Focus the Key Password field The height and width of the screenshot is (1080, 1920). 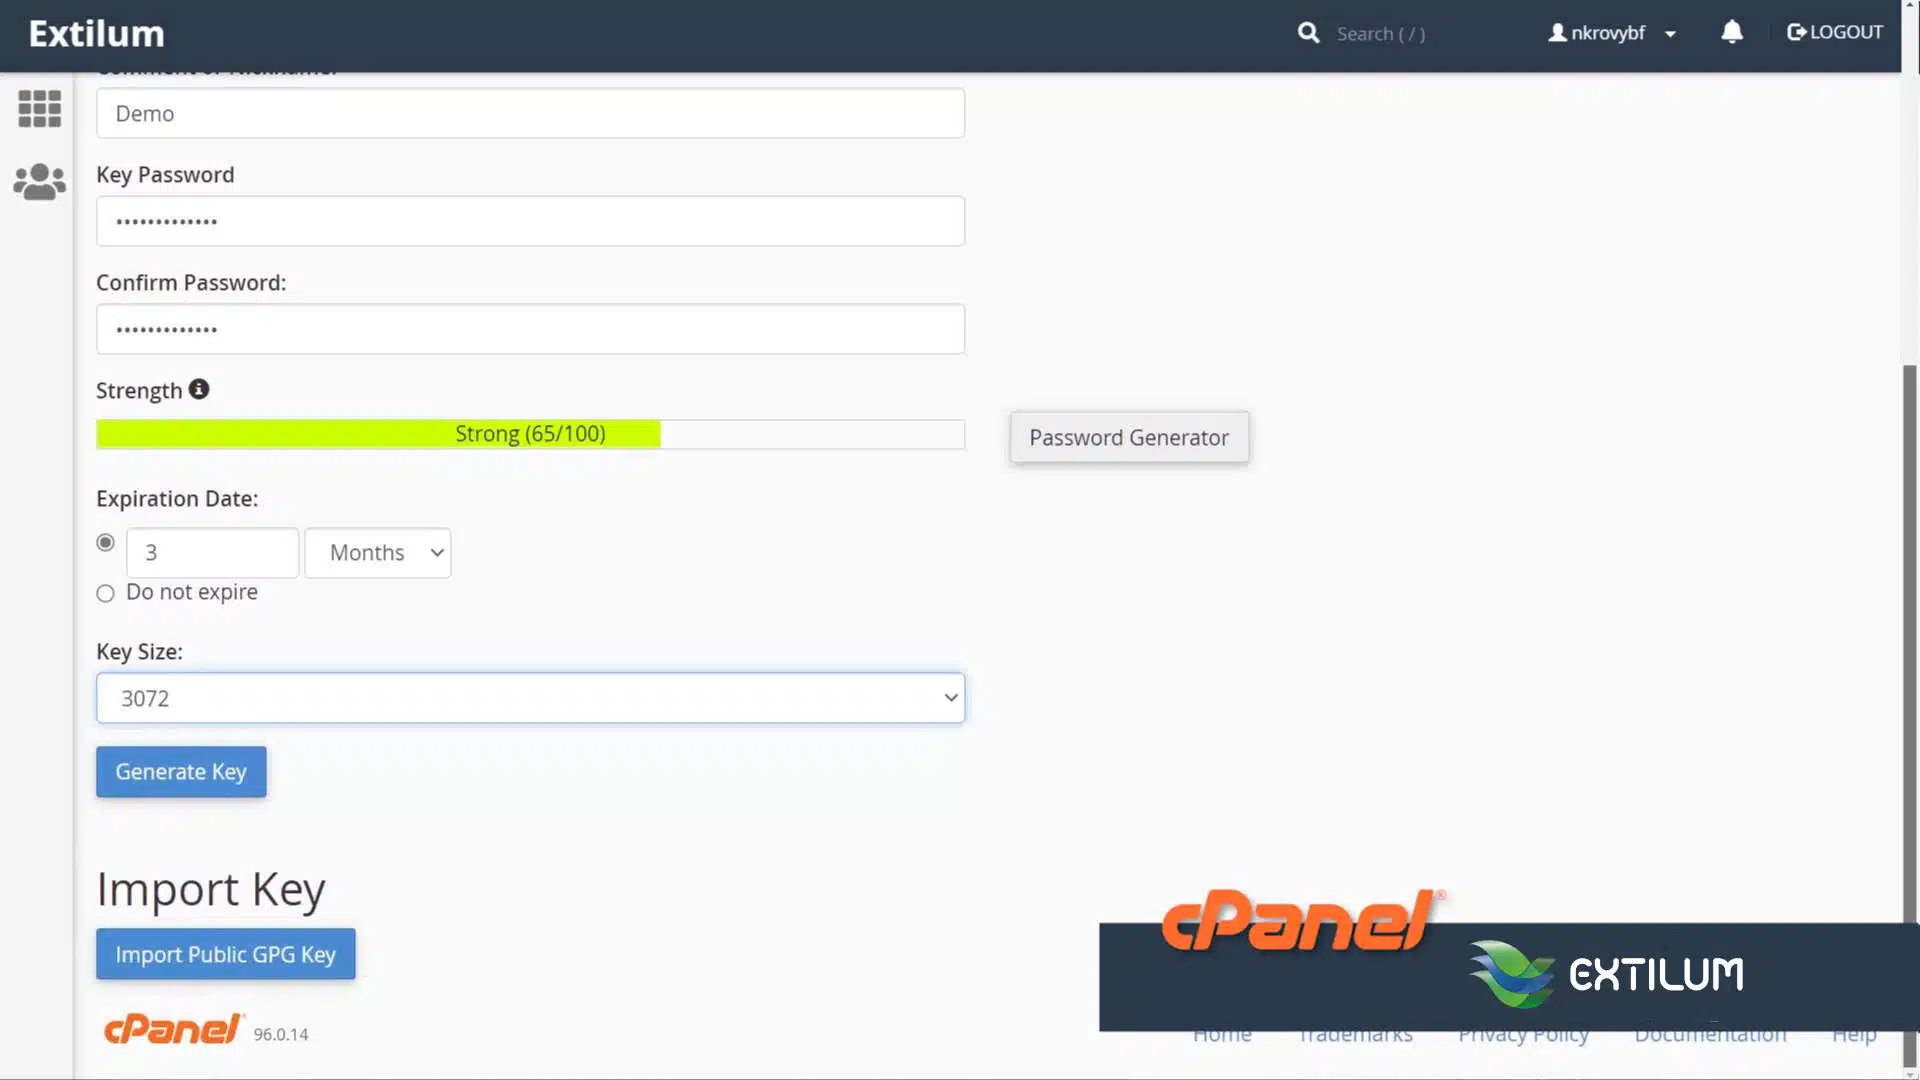530,221
